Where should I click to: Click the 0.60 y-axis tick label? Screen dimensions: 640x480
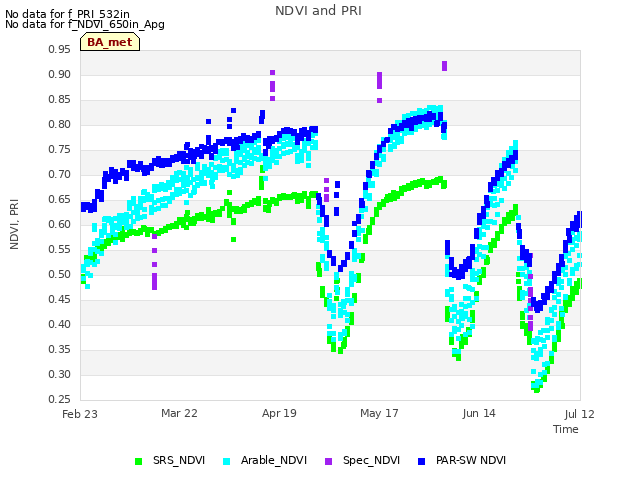[60, 224]
